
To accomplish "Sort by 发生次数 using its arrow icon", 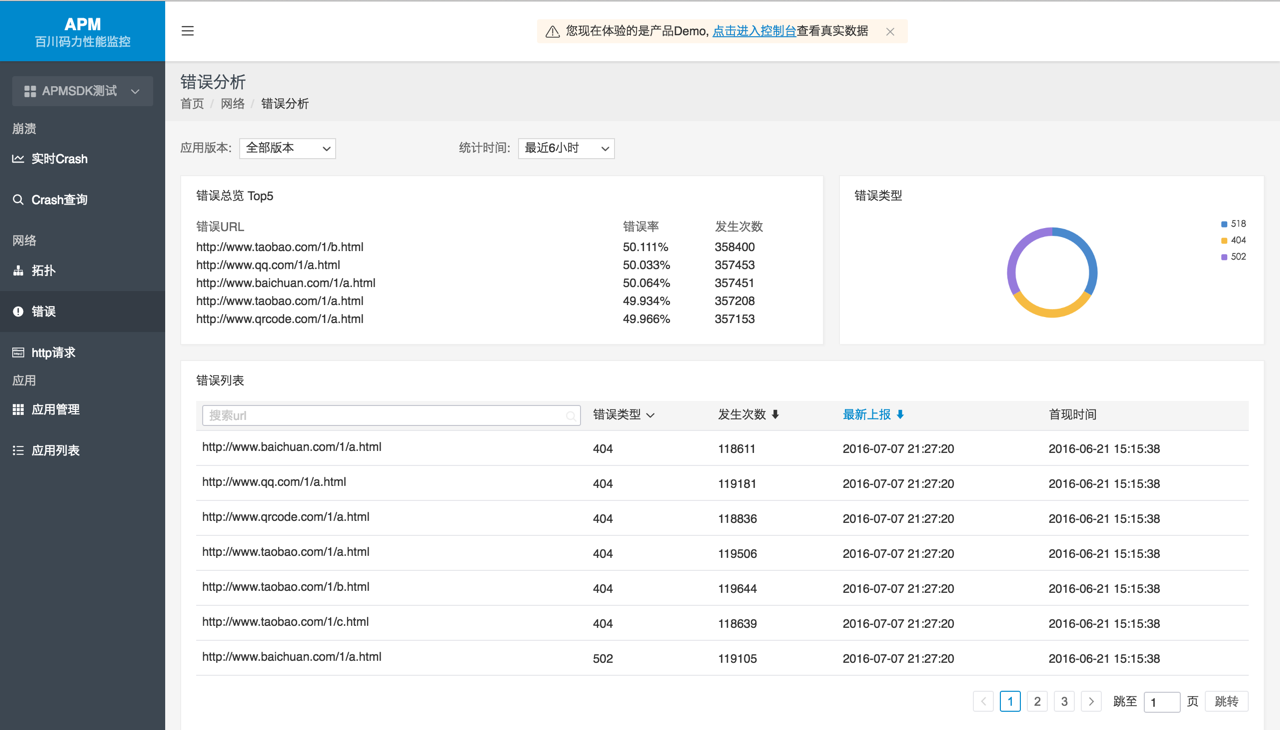I will pos(775,415).
